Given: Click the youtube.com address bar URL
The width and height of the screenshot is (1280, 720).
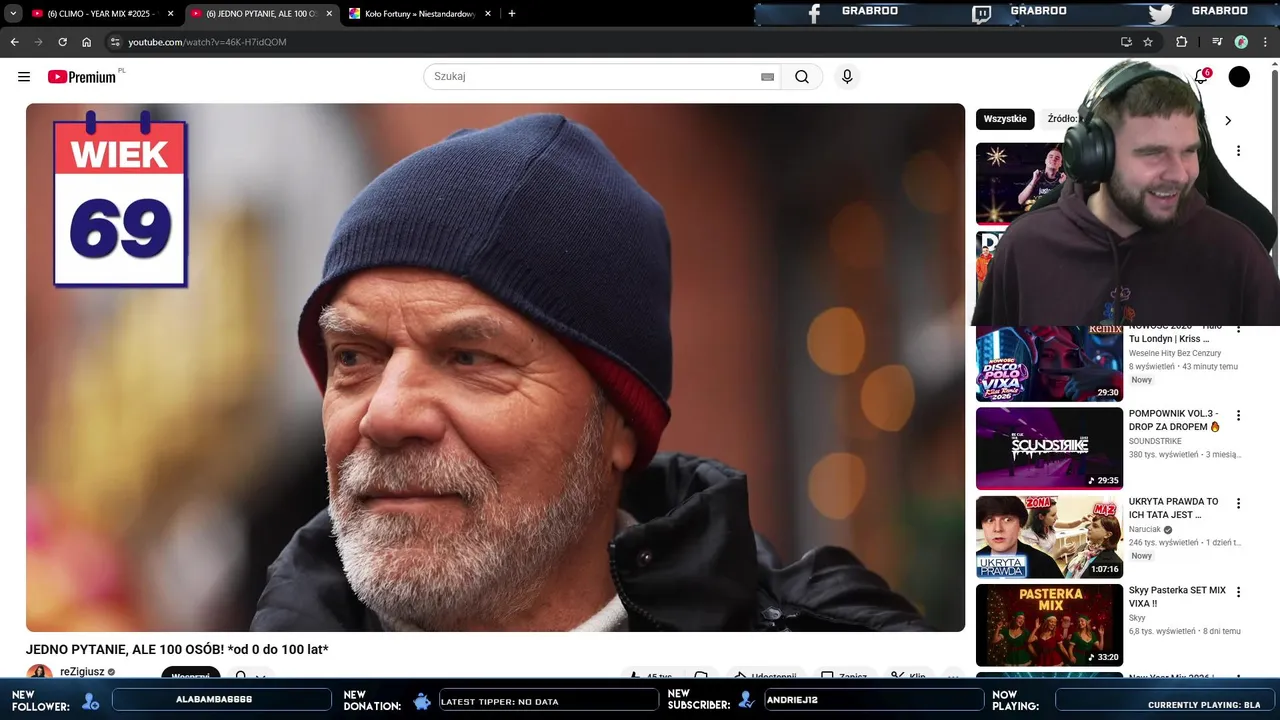Looking at the screenshot, I should (x=207, y=42).
